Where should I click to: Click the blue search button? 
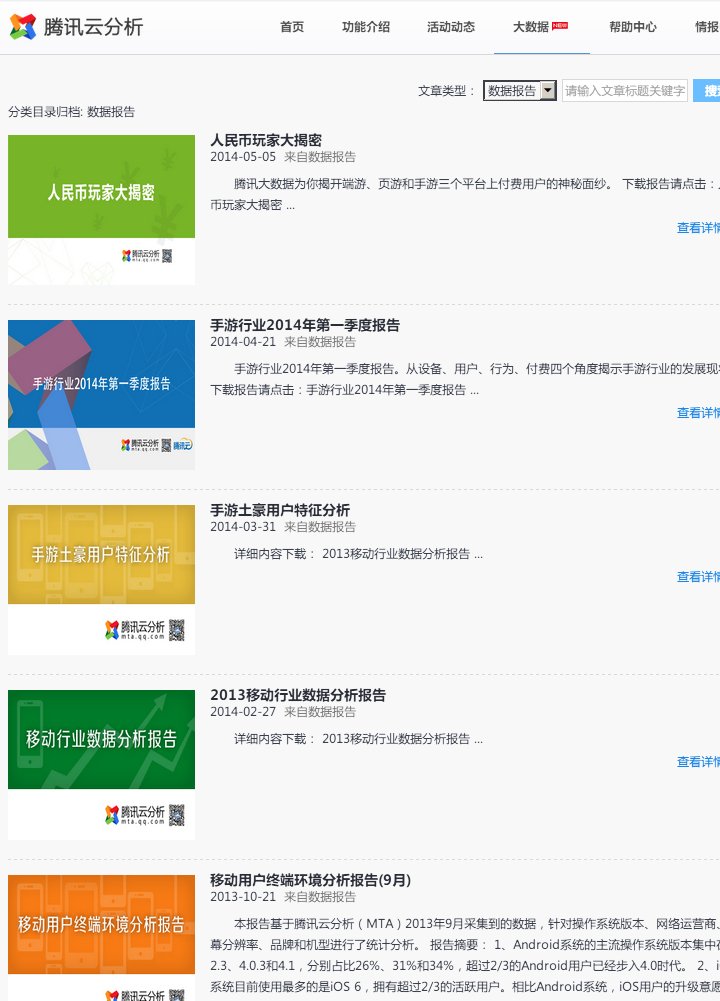click(707, 91)
